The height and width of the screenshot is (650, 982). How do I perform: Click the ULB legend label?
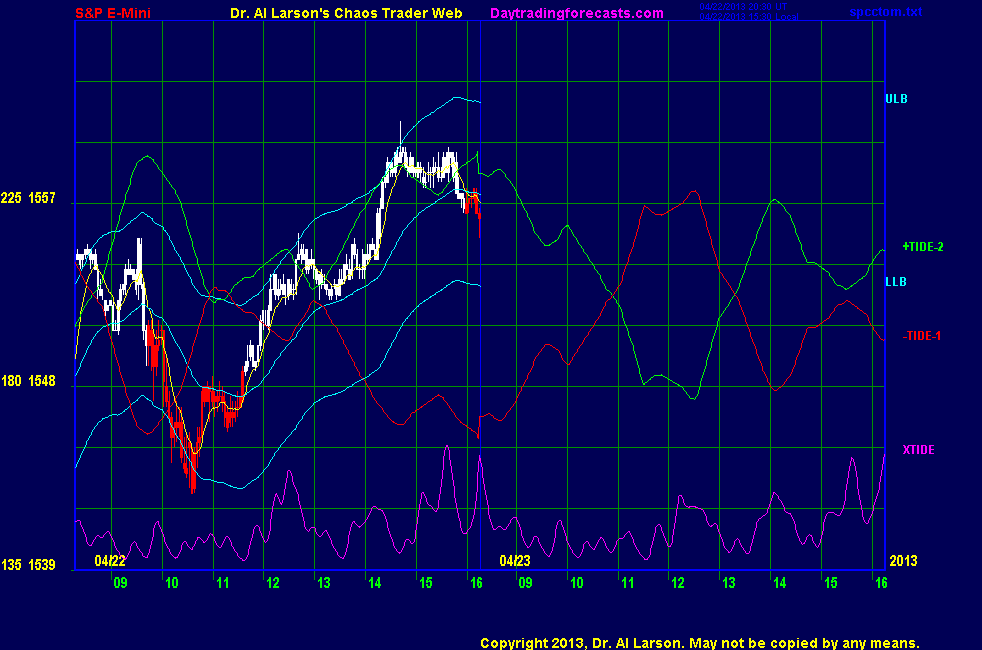click(896, 99)
